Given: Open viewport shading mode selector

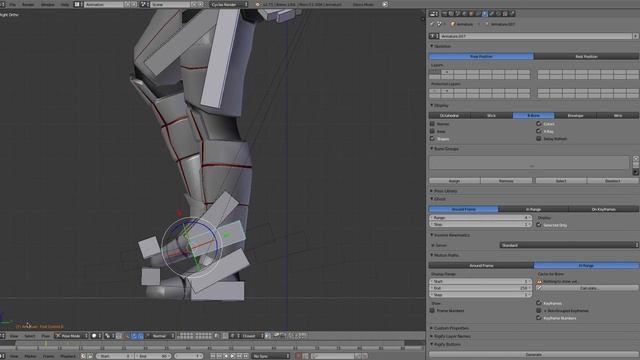Looking at the screenshot, I should (96, 336).
